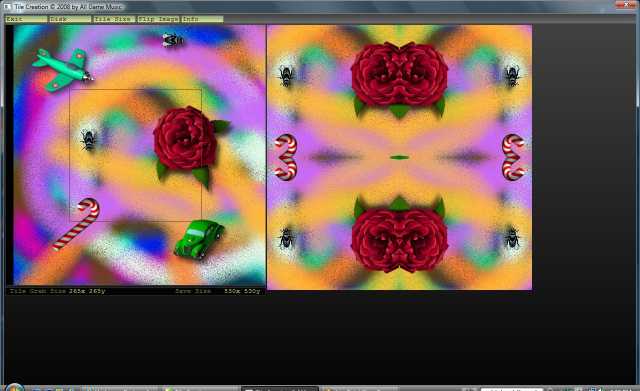
Task: Click the left mirrored candy cane in preview
Action: click(286, 157)
